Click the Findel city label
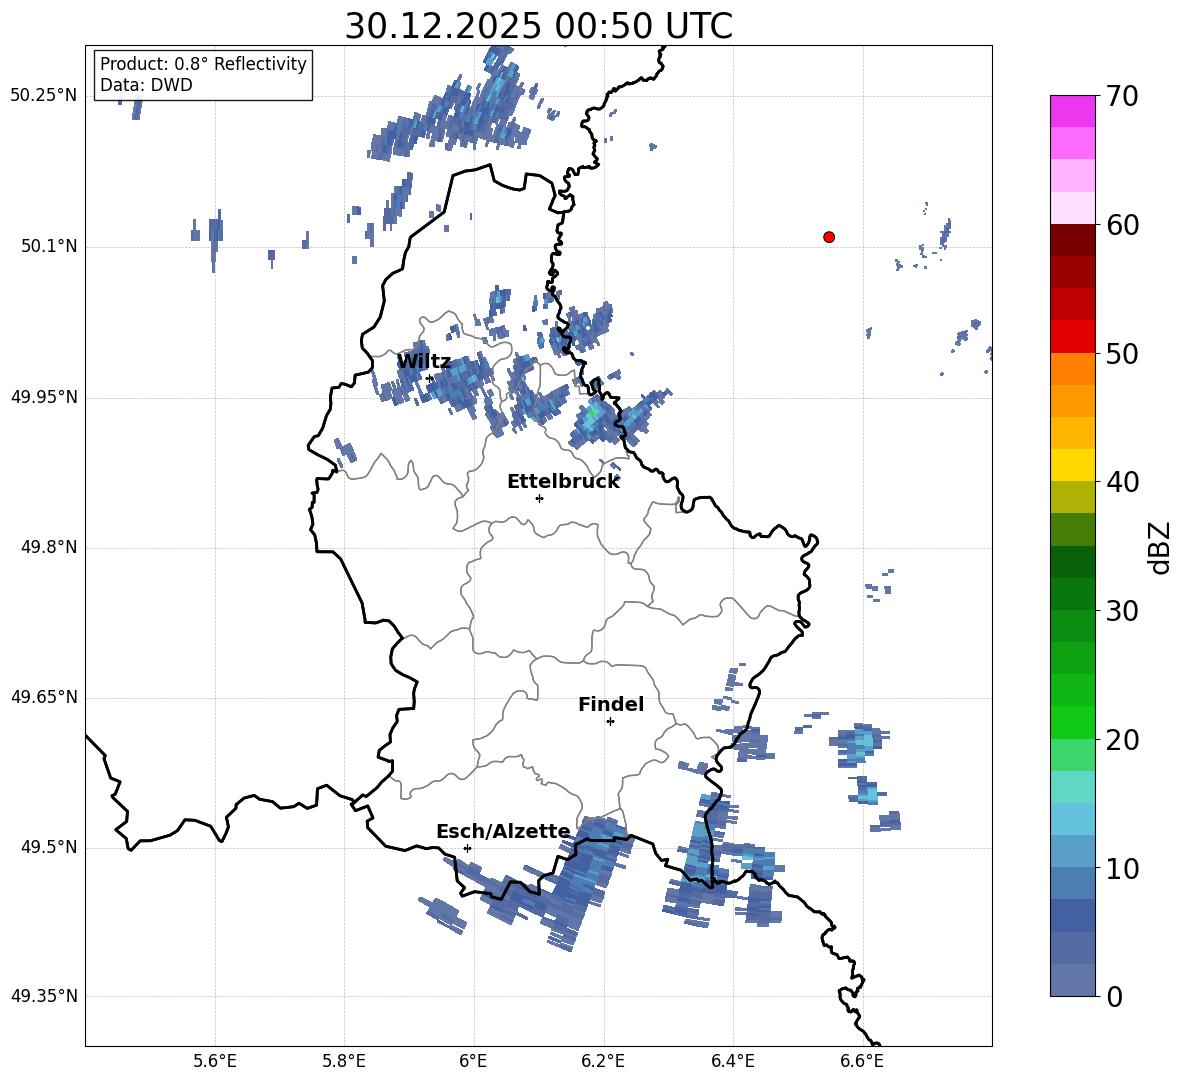The image size is (1184, 1081). pyautogui.click(x=611, y=704)
